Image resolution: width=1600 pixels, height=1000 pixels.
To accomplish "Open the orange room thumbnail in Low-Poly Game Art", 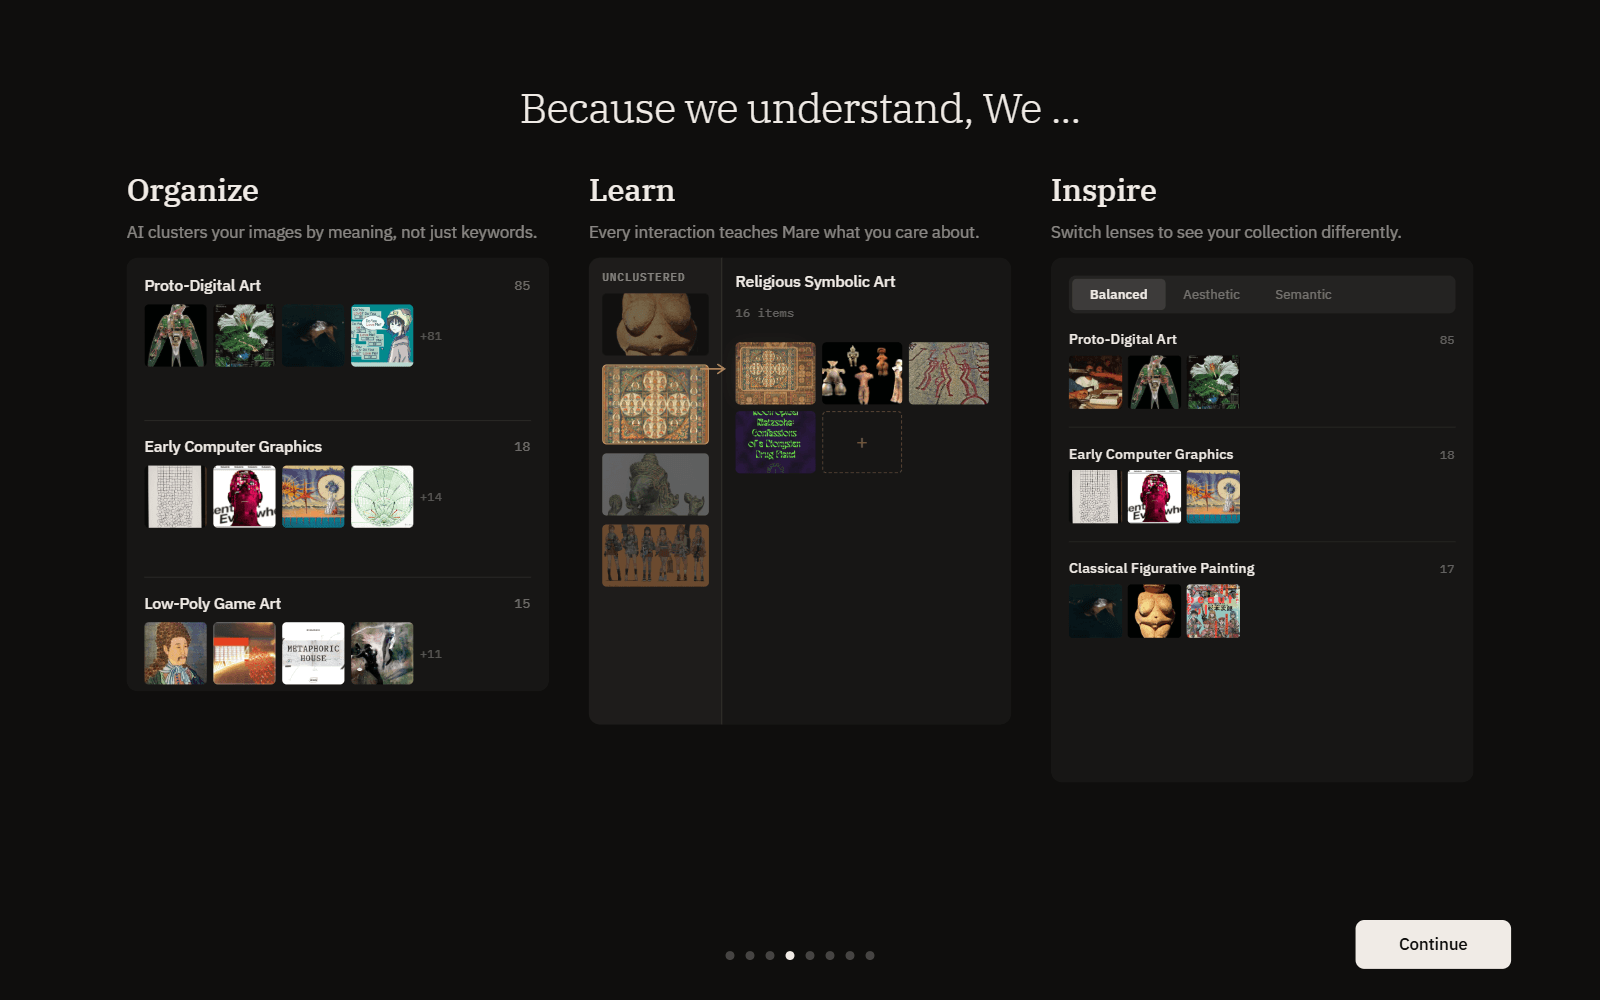I will (244, 653).
